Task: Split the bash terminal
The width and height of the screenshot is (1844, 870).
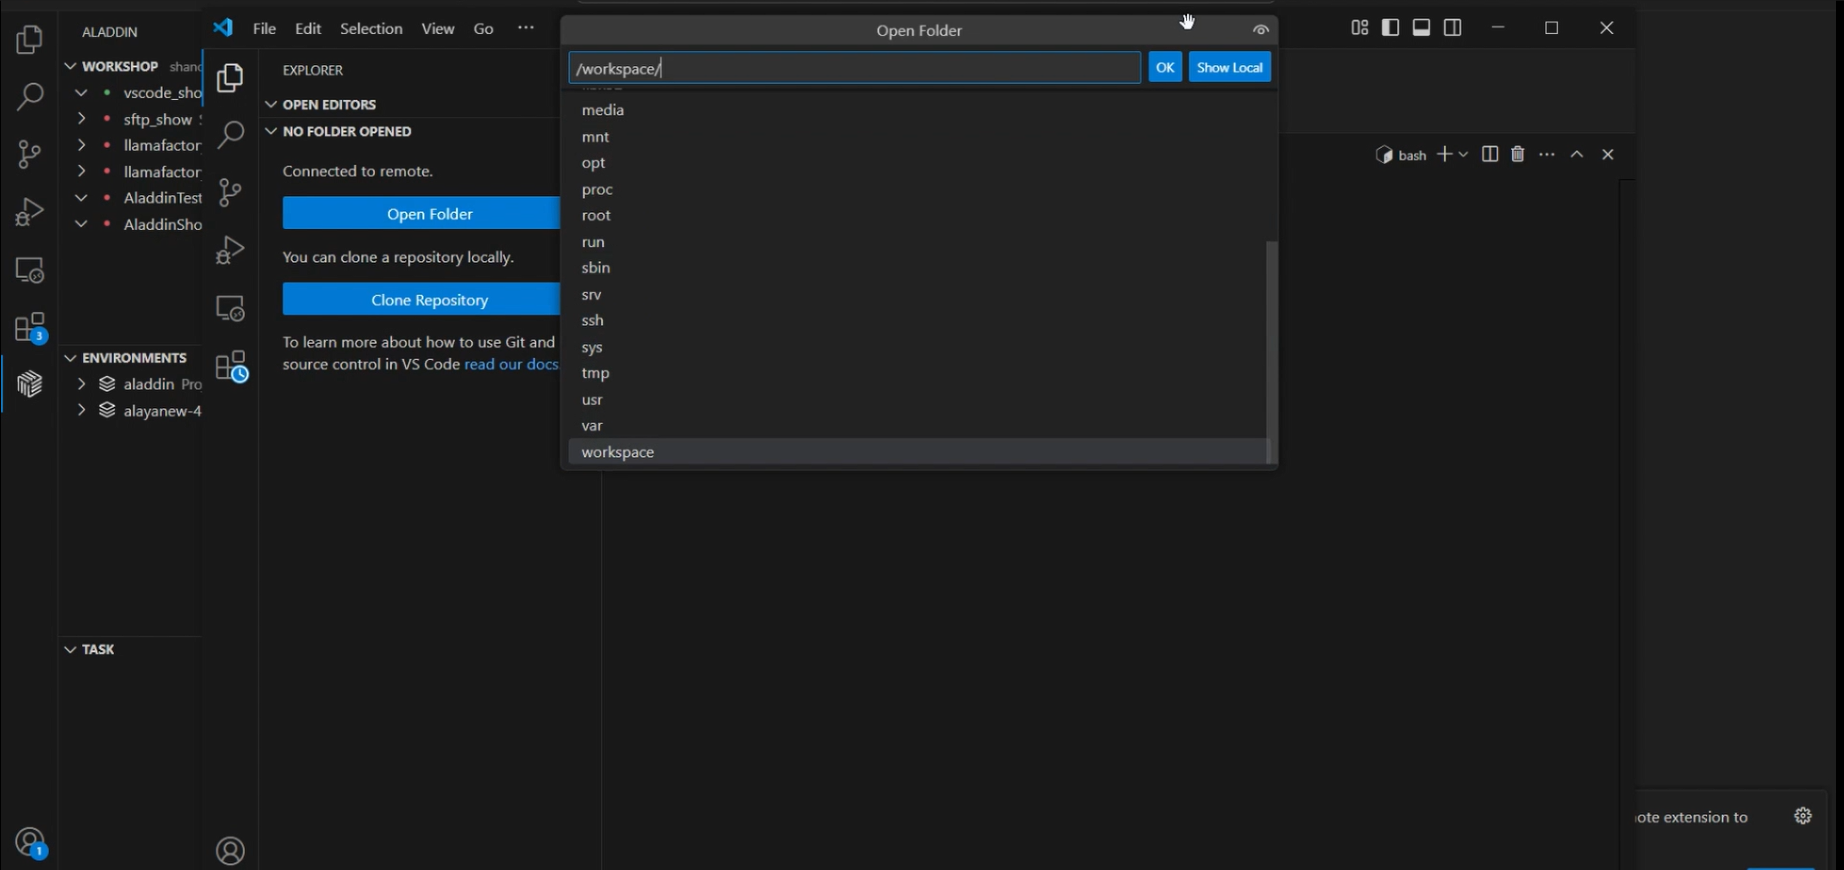Action: point(1490,154)
